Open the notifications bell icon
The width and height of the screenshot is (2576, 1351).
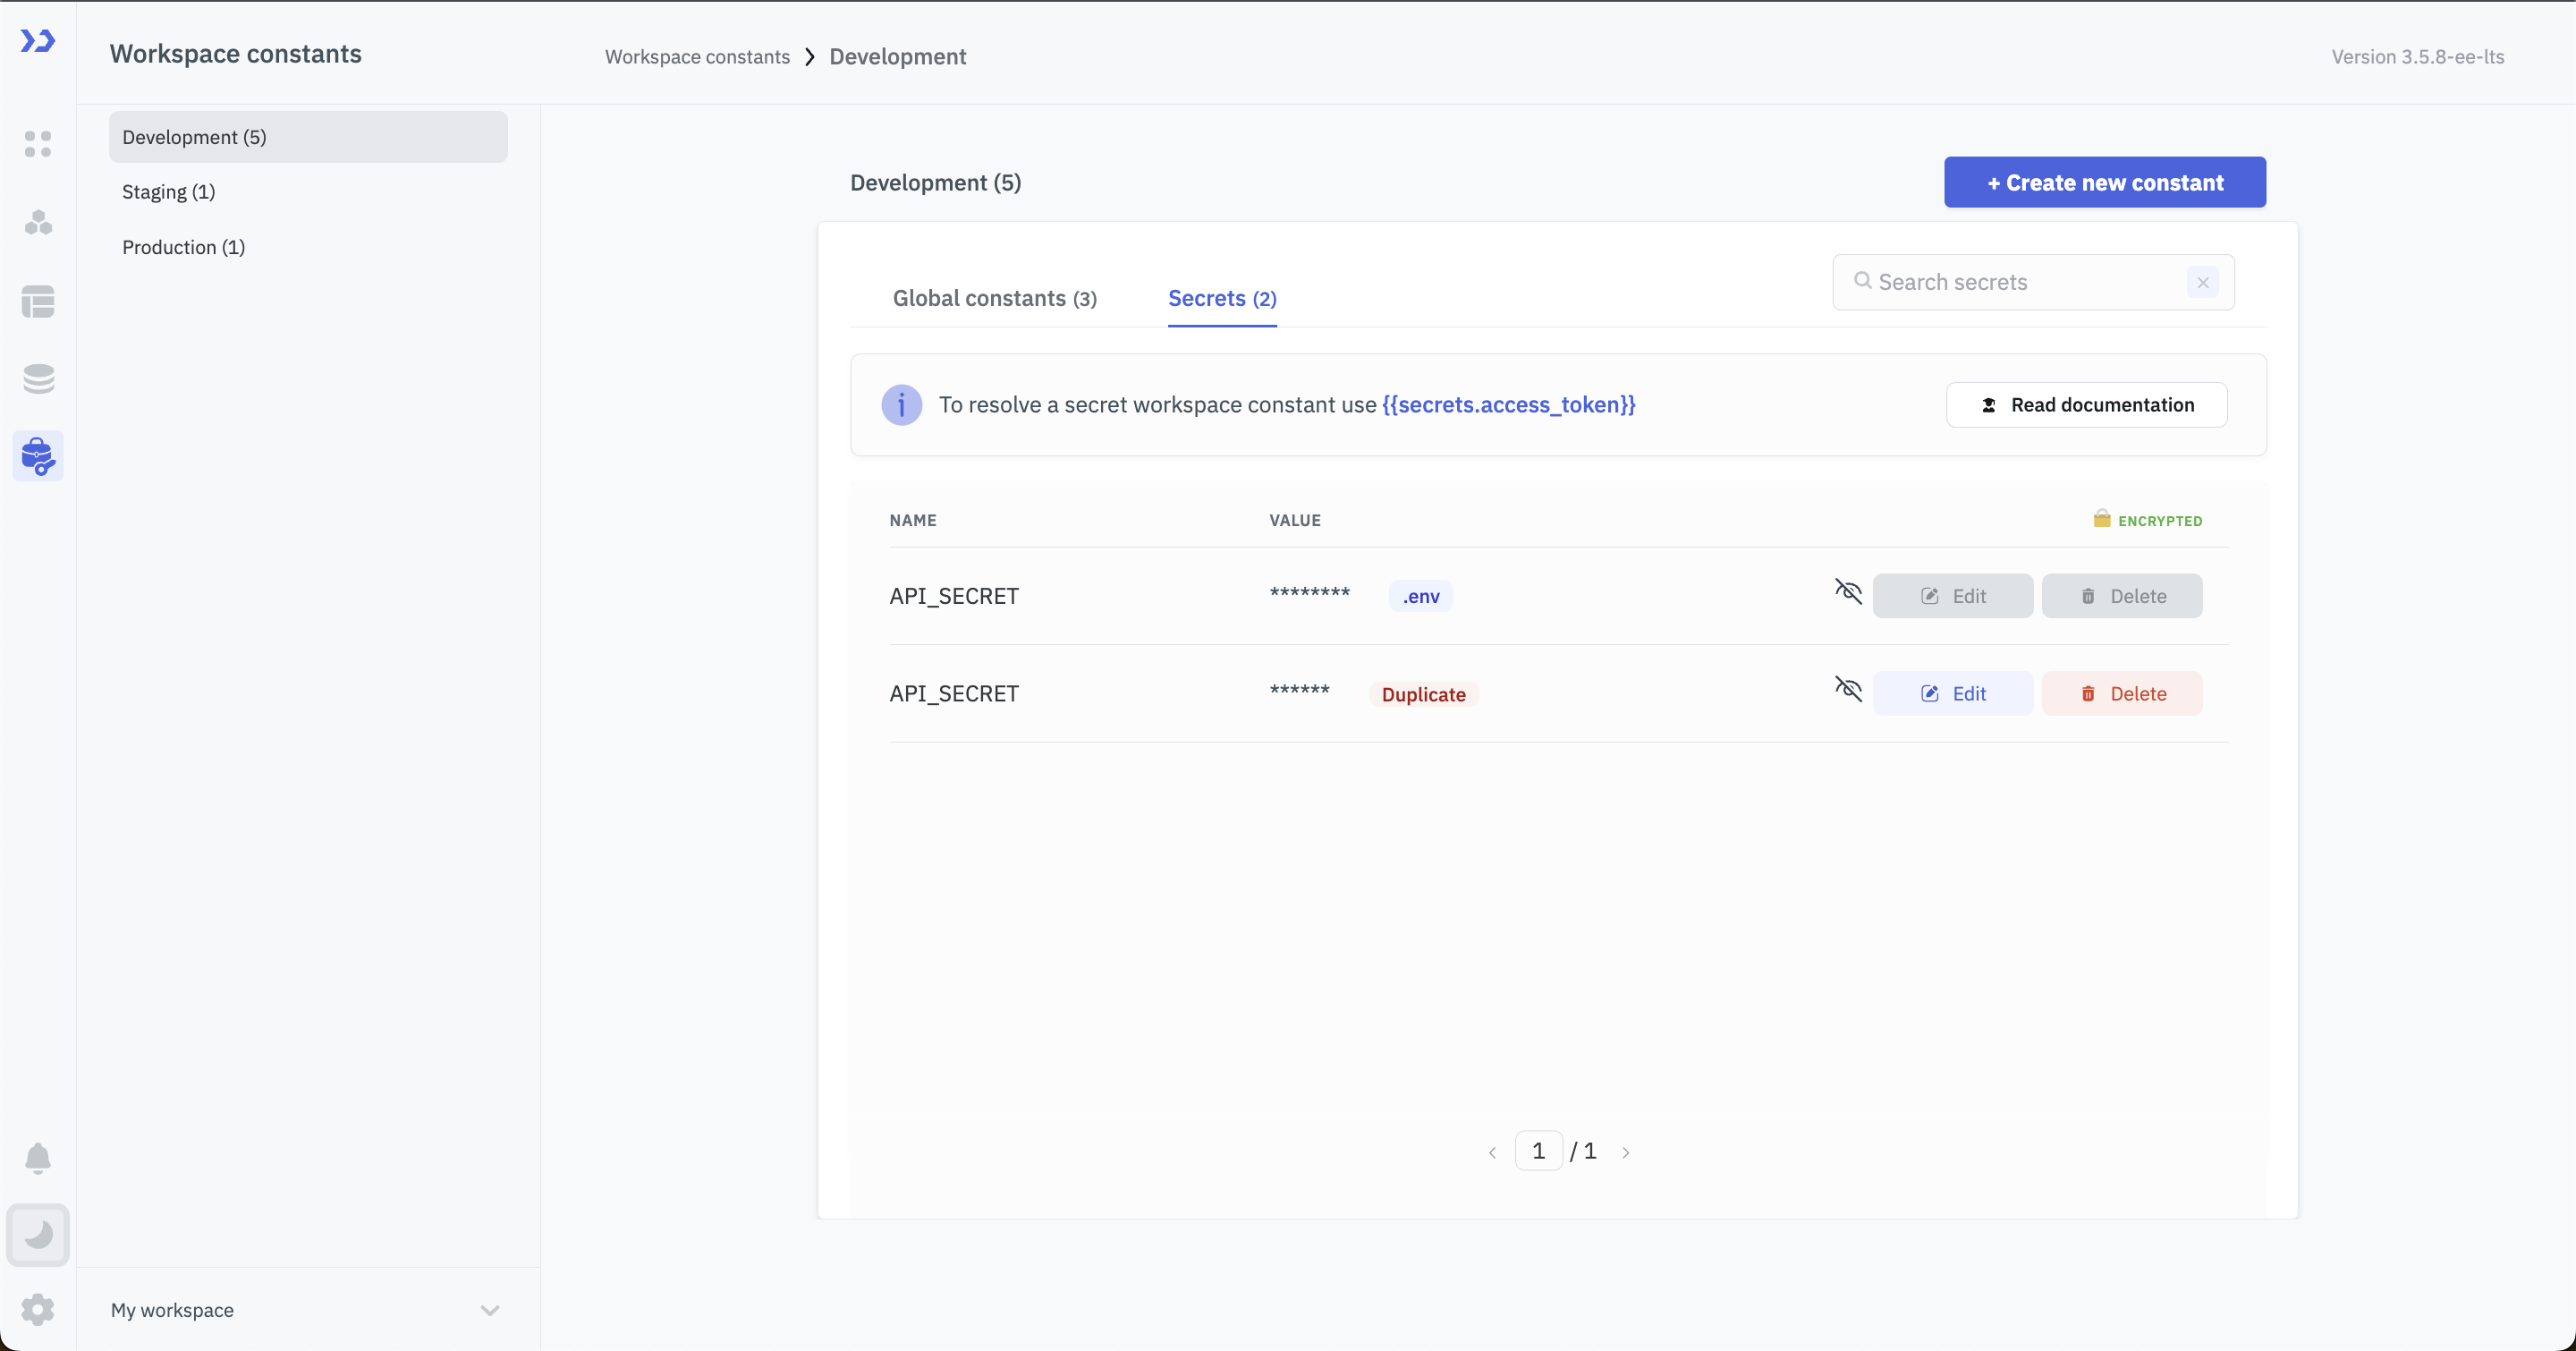tap(38, 1157)
